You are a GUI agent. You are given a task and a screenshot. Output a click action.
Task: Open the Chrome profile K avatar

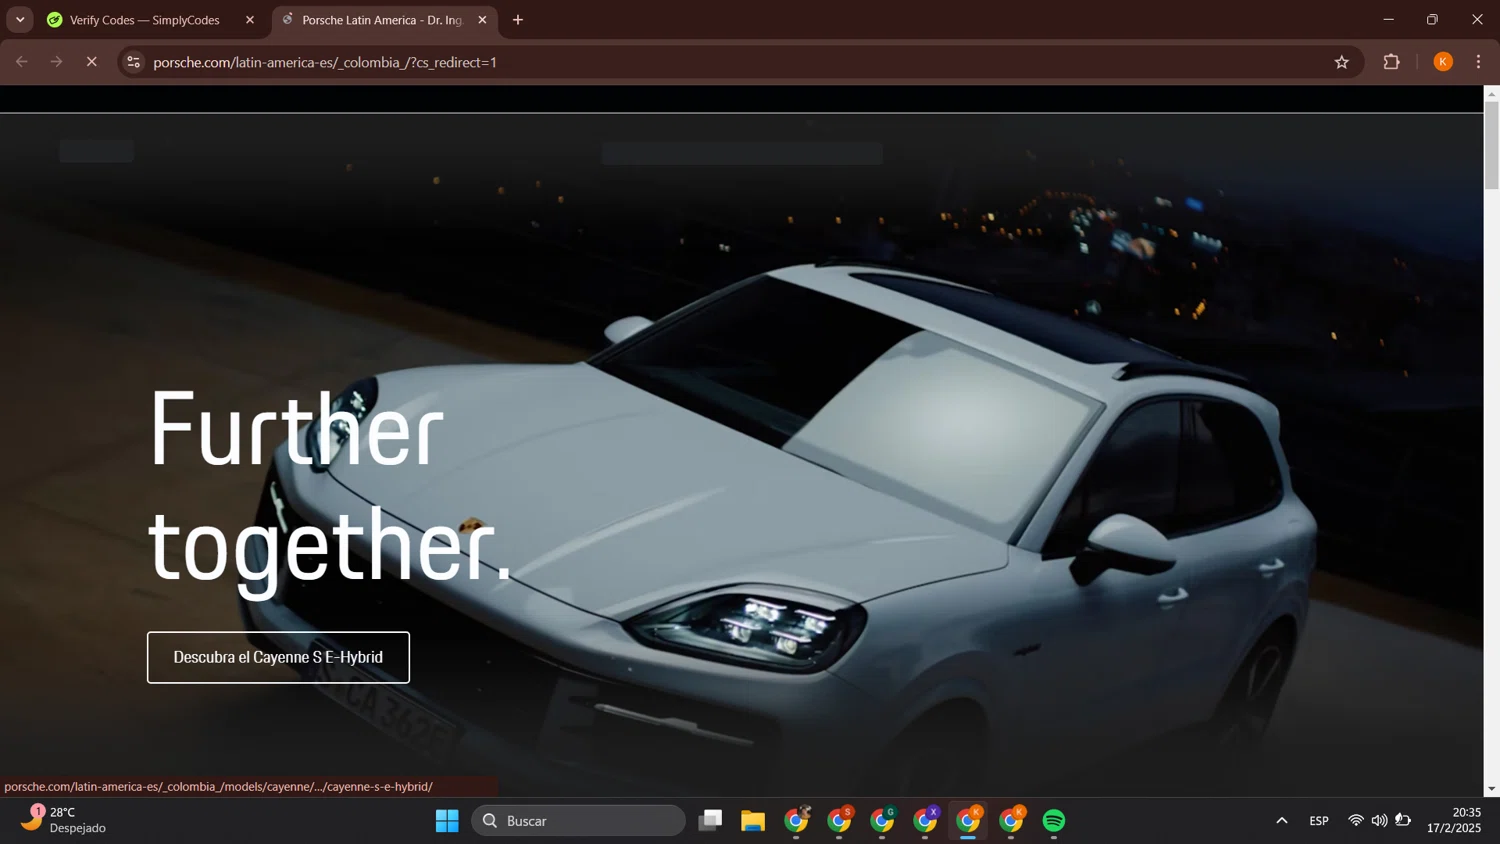[x=1443, y=62]
